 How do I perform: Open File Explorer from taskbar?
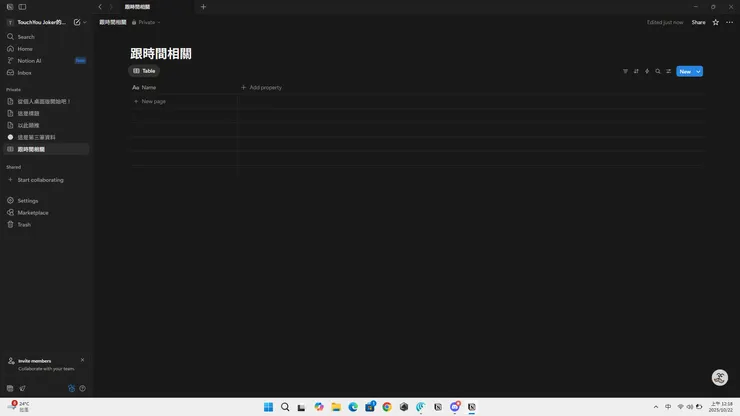336,407
